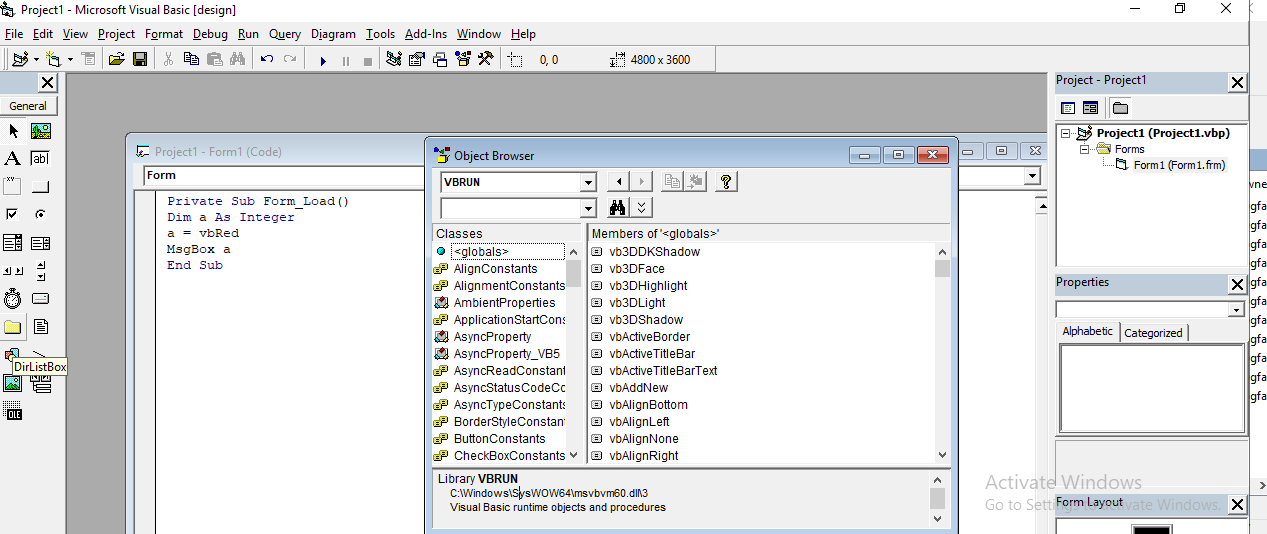Screen dimensions: 1267x534
Task: Select AlignConstants in the Classes list
Action: (x=495, y=269)
